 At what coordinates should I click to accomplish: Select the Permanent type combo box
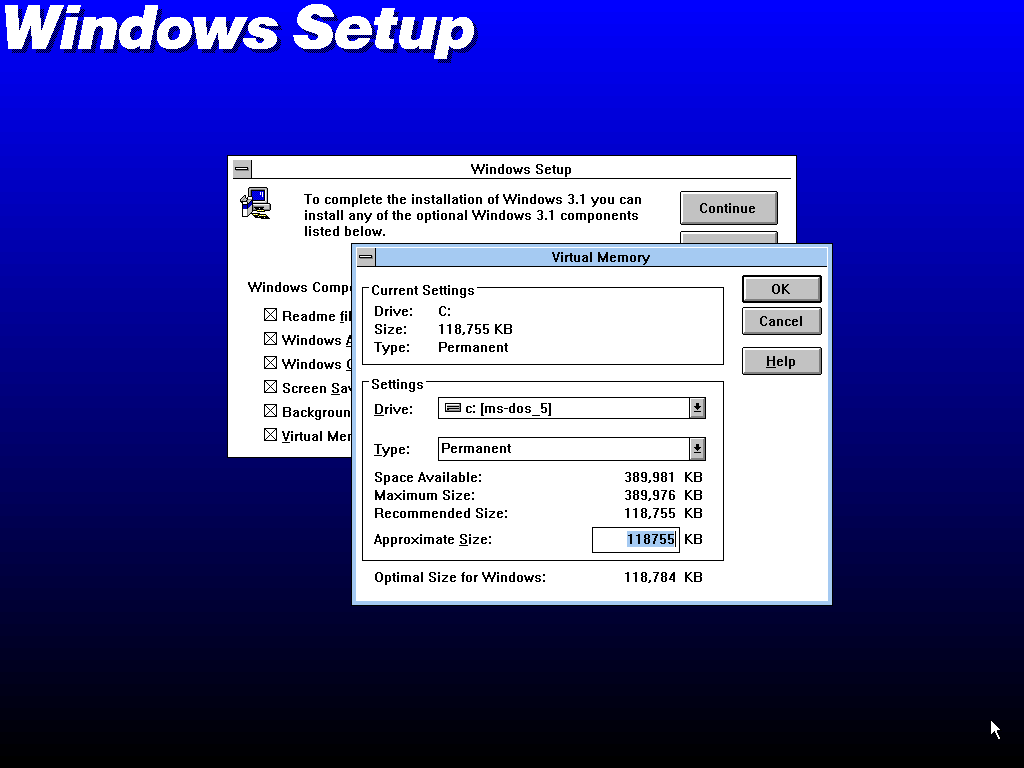571,449
